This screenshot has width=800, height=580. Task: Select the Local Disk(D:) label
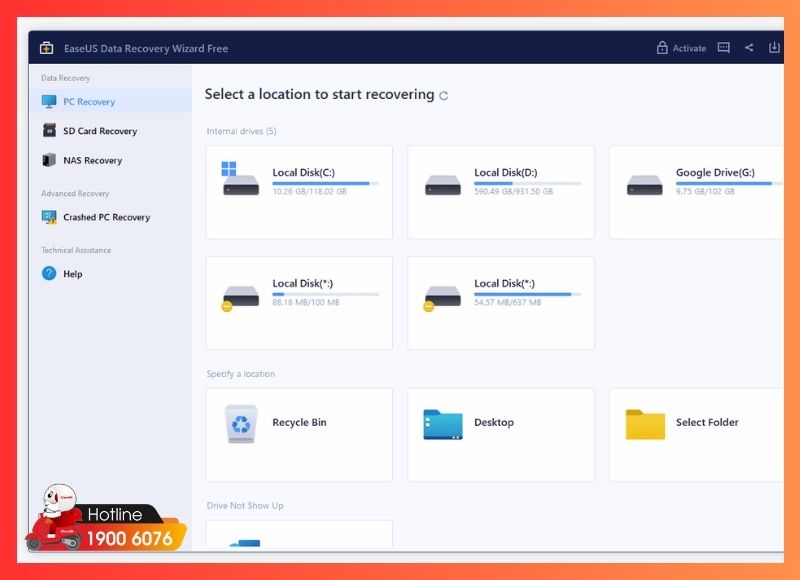[506, 172]
